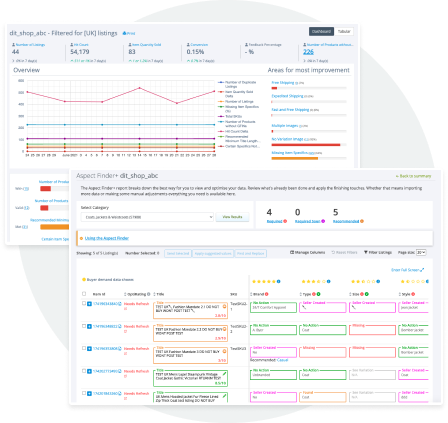448x423 pixels.
Task: Expand the fifth listing row with plus icon
Action: pos(89,394)
